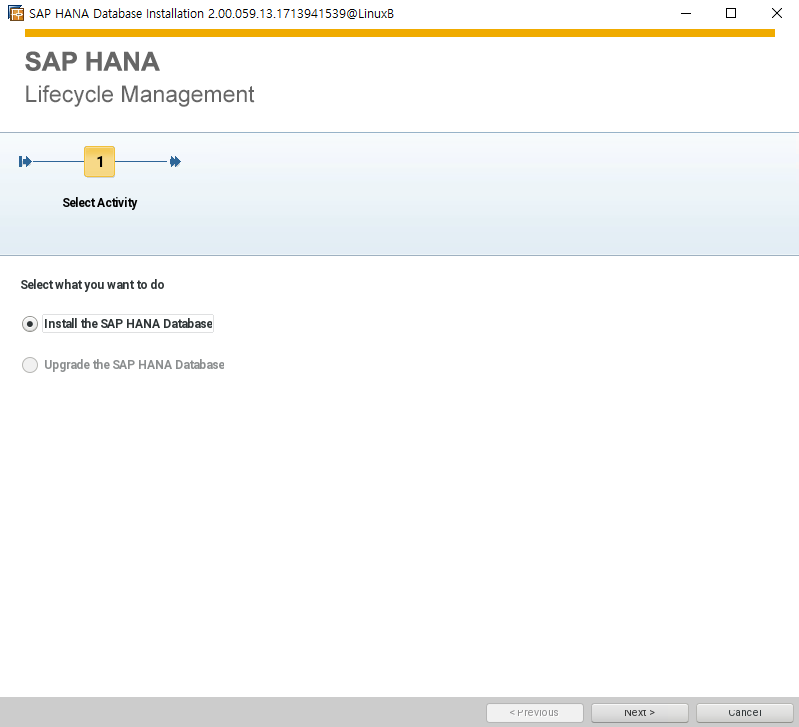This screenshot has height=727, width=799.
Task: Minimize the installer window
Action: 686,13
